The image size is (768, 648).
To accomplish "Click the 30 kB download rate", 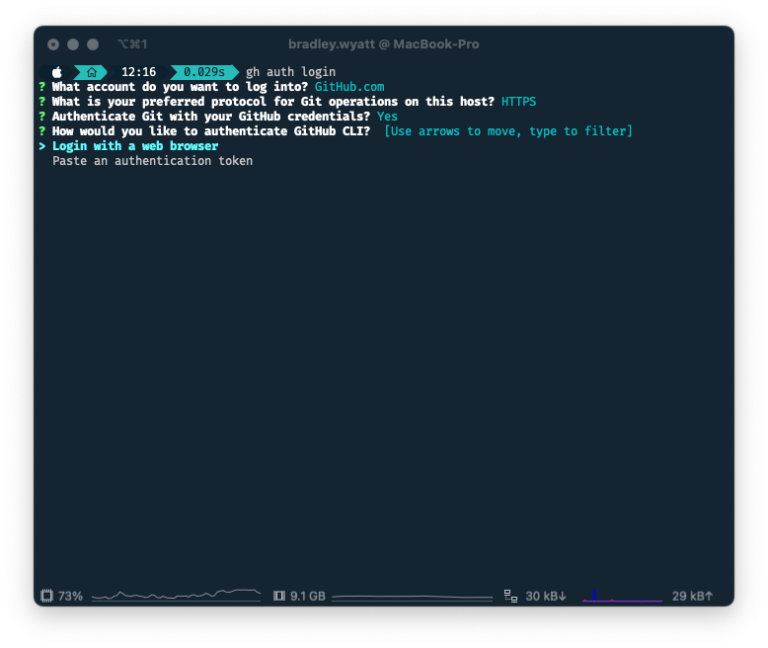I will point(546,596).
